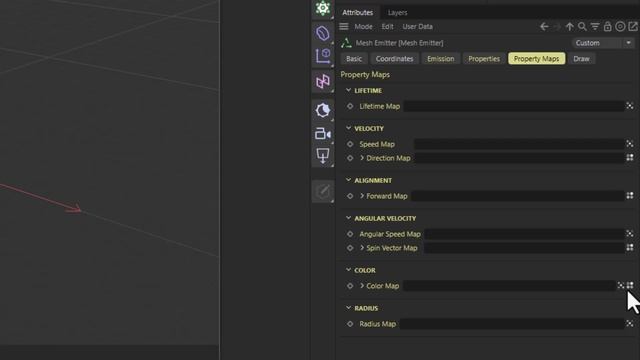Expand the Color Map sub-options
Viewport: 640px width, 360px height.
(362, 286)
